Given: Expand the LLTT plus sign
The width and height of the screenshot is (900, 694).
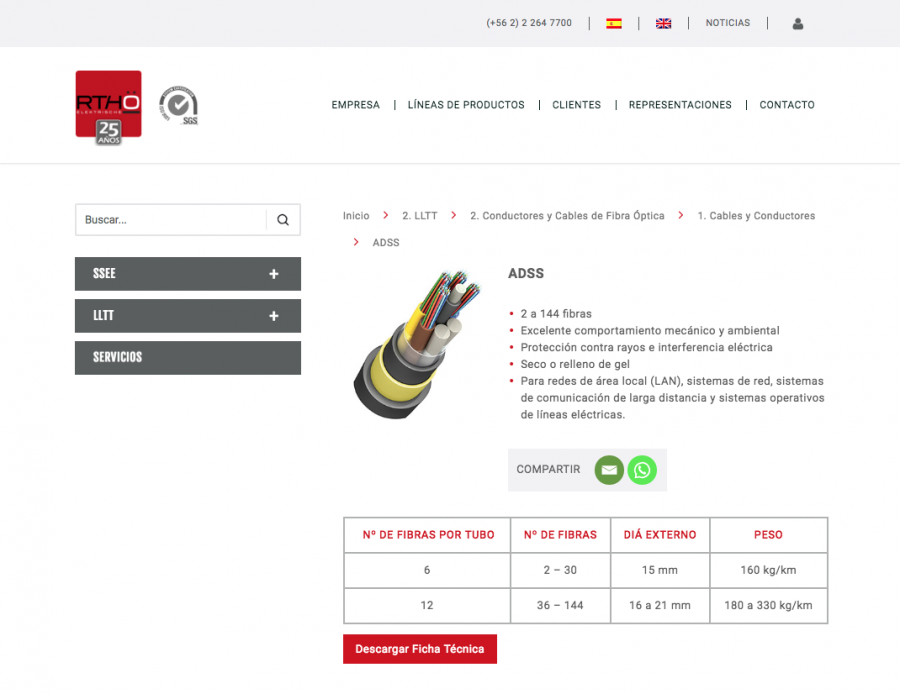Looking at the screenshot, I should pyautogui.click(x=274, y=316).
